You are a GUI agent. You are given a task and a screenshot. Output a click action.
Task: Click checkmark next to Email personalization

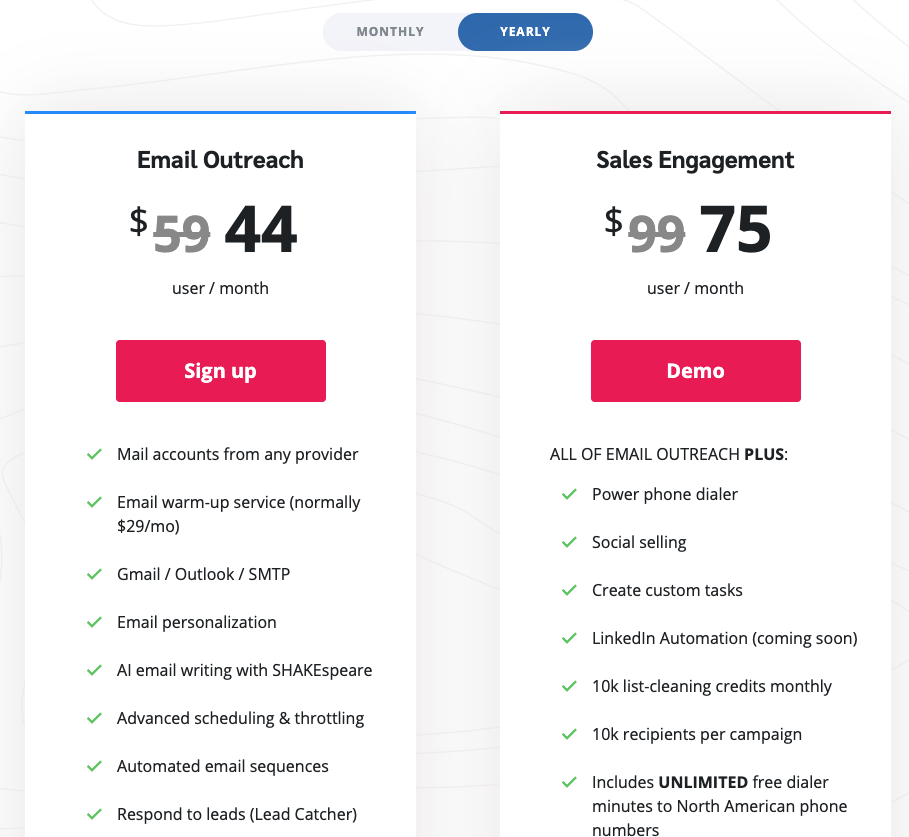click(95, 623)
